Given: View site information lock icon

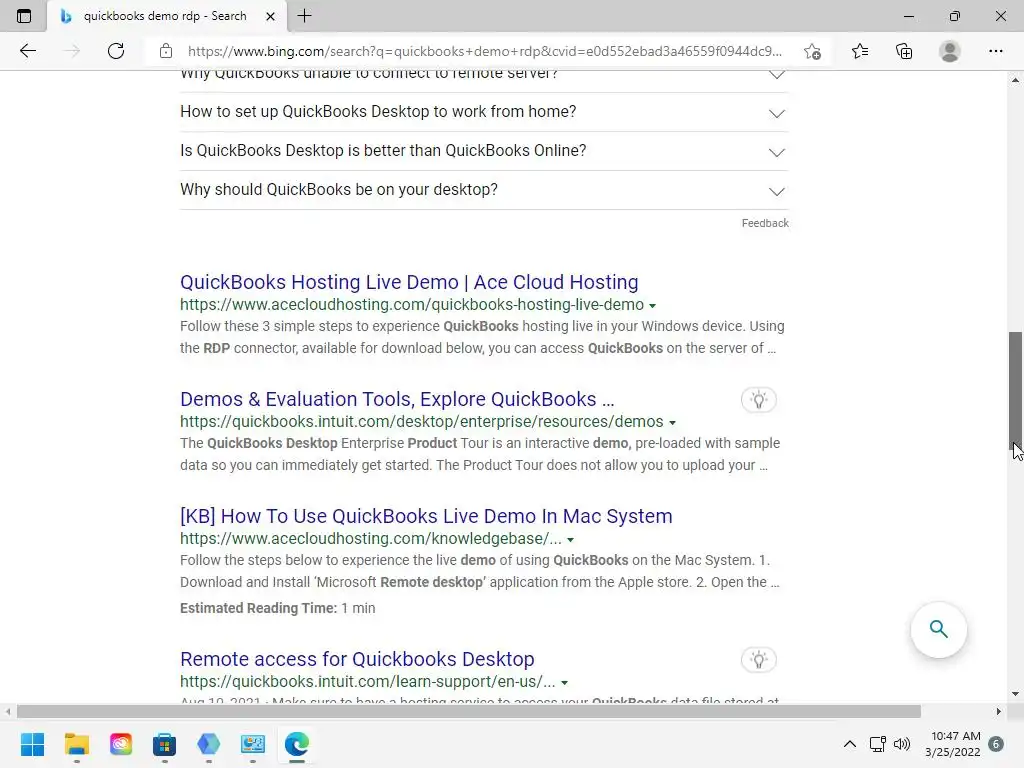Looking at the screenshot, I should pyautogui.click(x=166, y=51).
